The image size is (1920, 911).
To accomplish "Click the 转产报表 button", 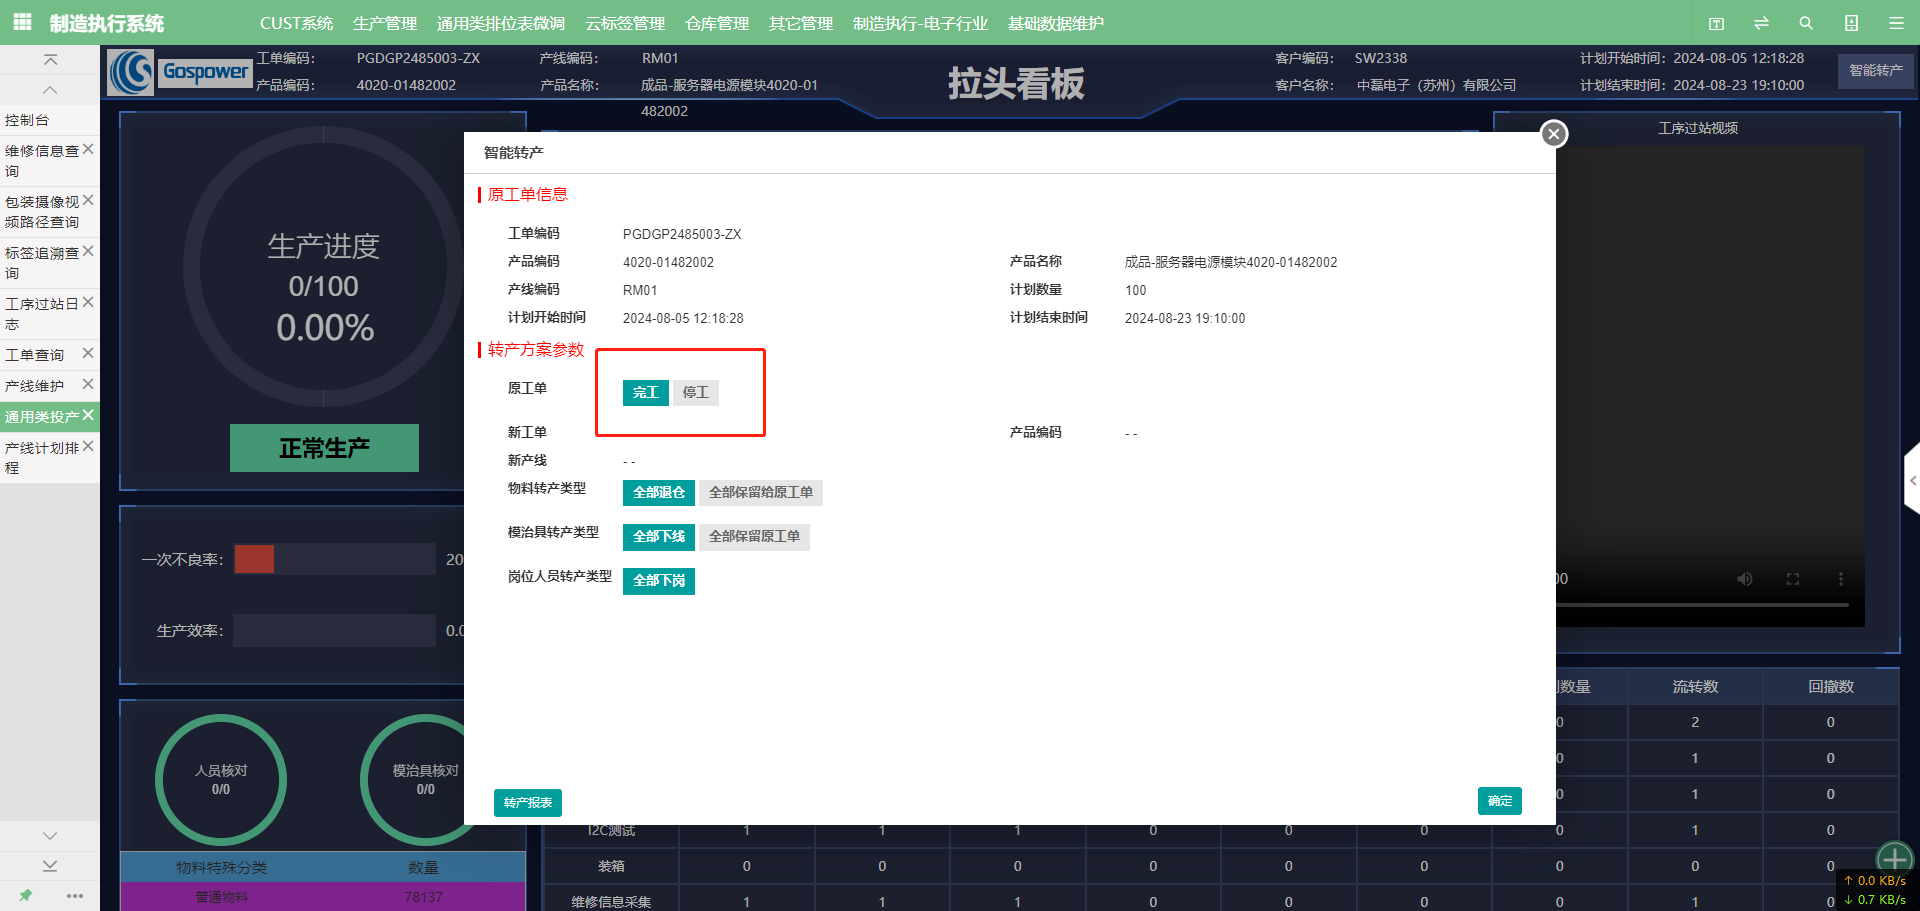I will pos(528,803).
